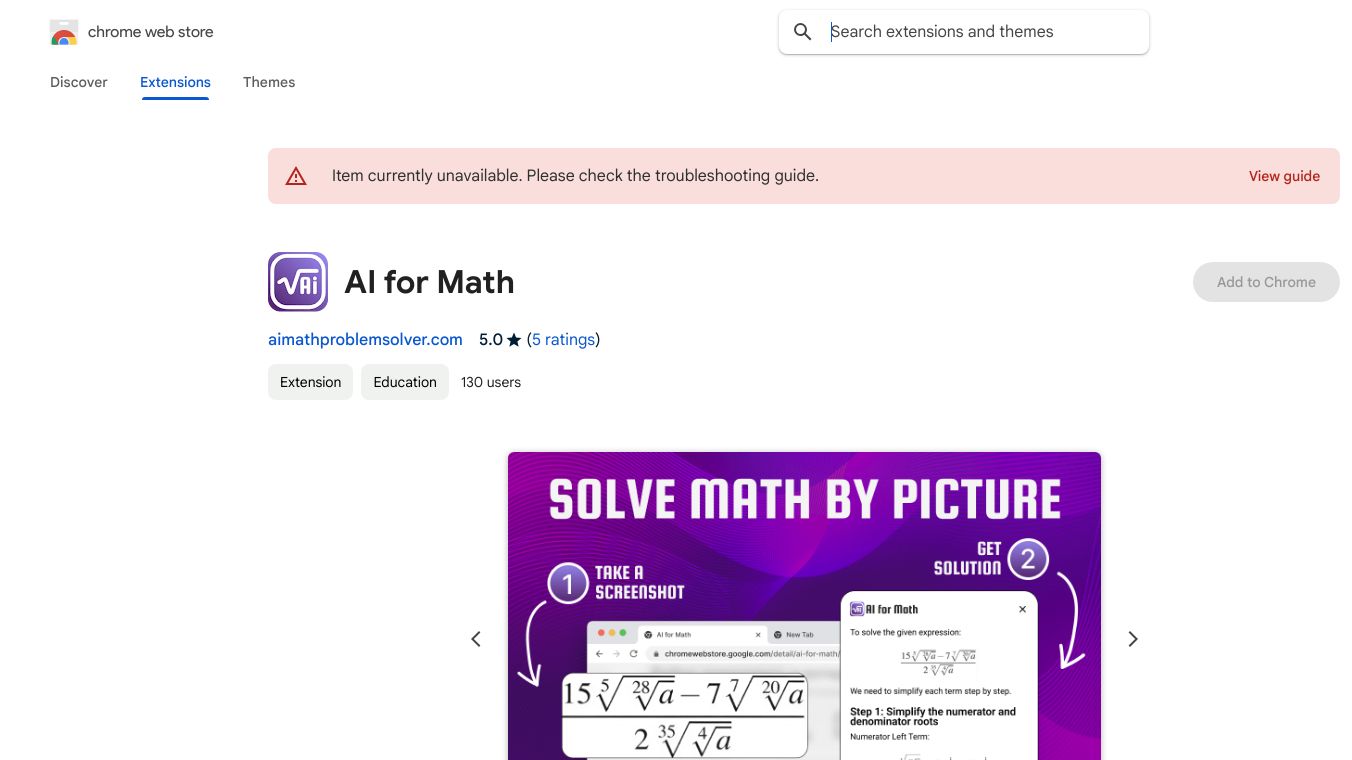The width and height of the screenshot is (1352, 760).
Task: Click the red warning triangle icon
Action: coord(296,176)
